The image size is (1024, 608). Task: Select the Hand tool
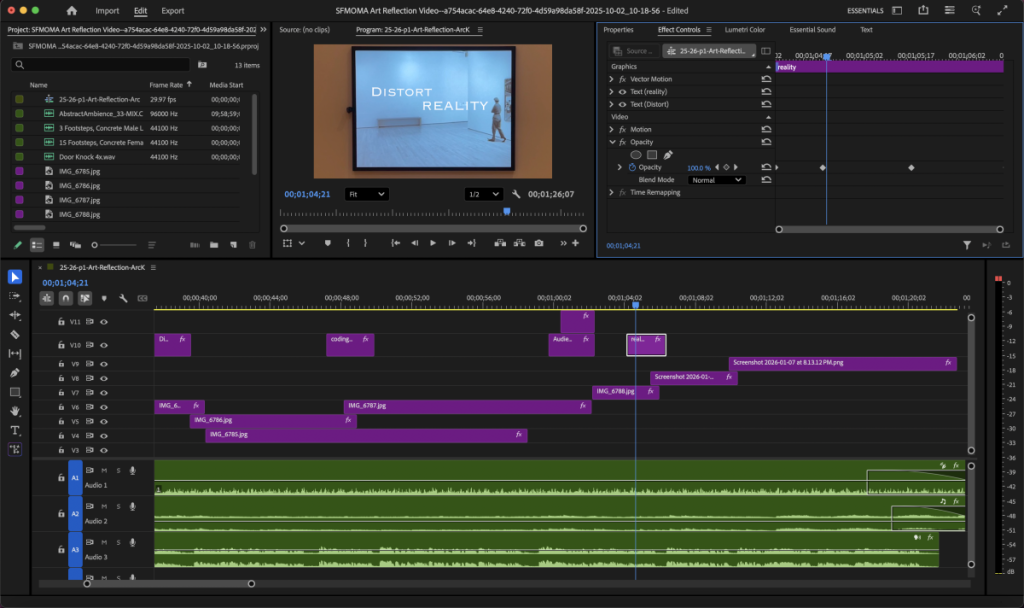pos(14,411)
